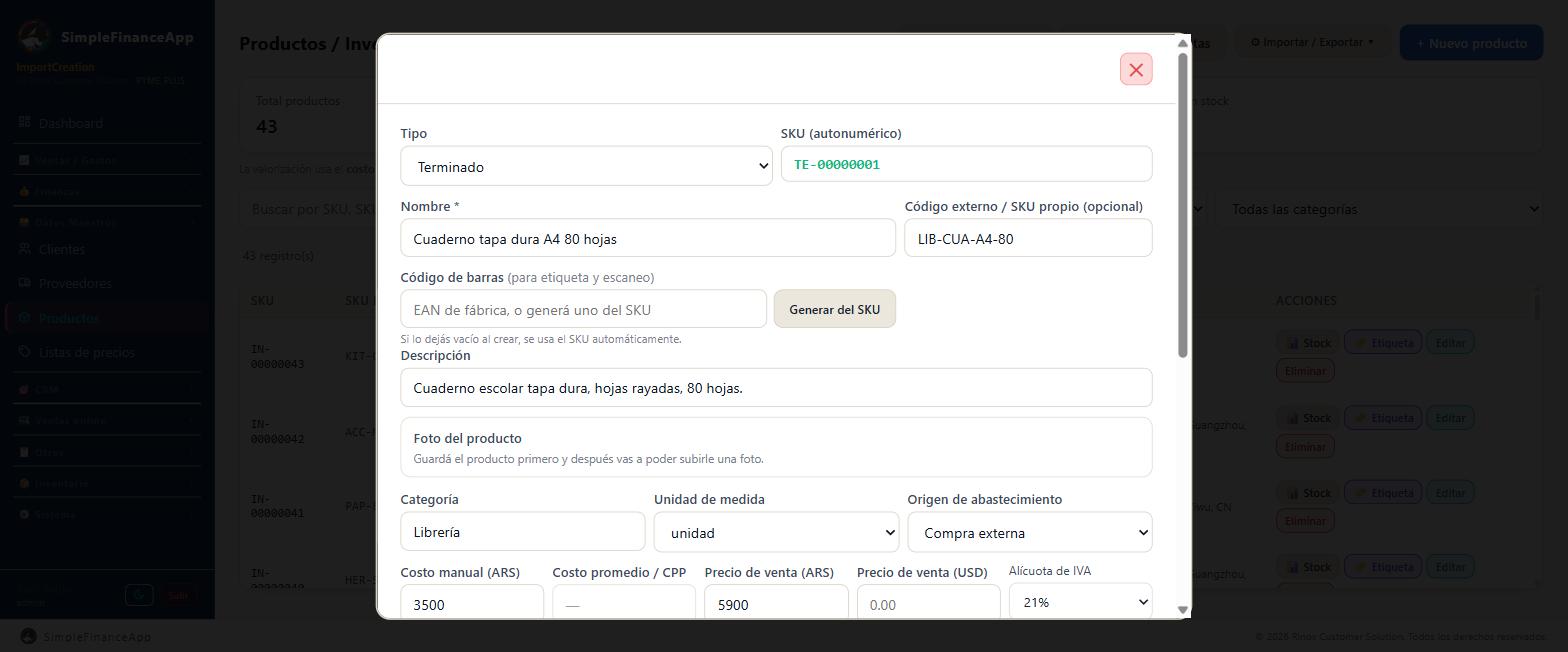1568x652 pixels.
Task: Click the Descripción input field
Action: [776, 387]
